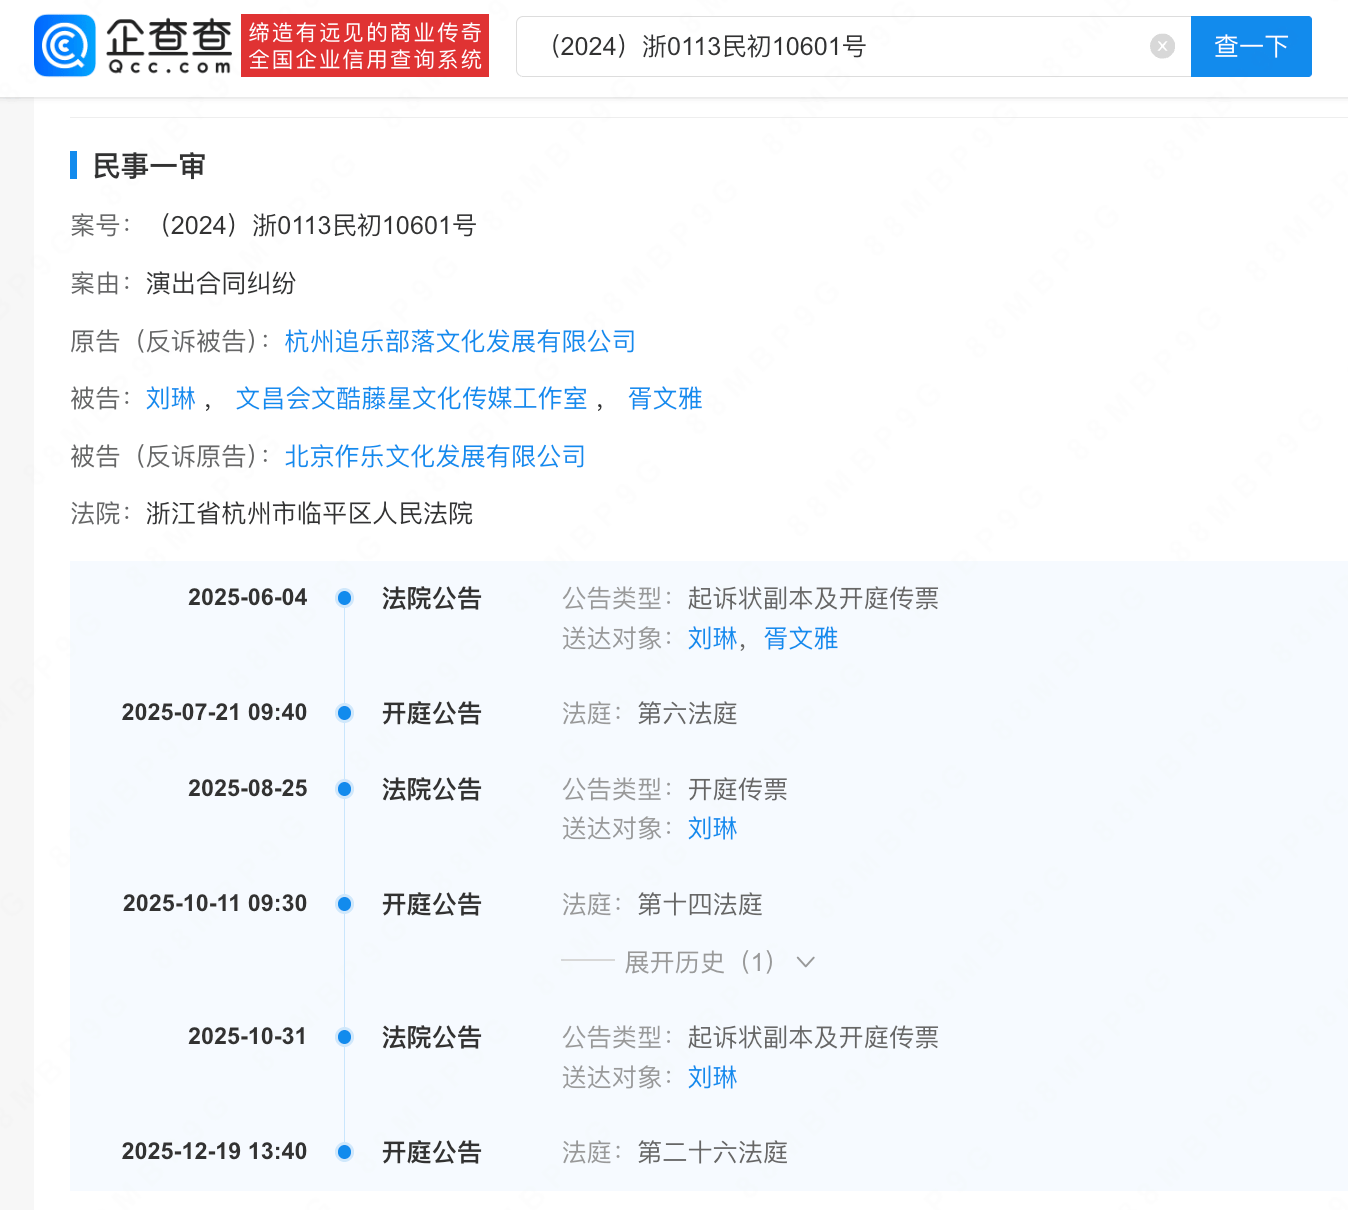Viewport: 1348px width, 1210px height.
Task: Open plaintiff 杭州追乐部落文化发展有限公司 link
Action: pyautogui.click(x=460, y=342)
